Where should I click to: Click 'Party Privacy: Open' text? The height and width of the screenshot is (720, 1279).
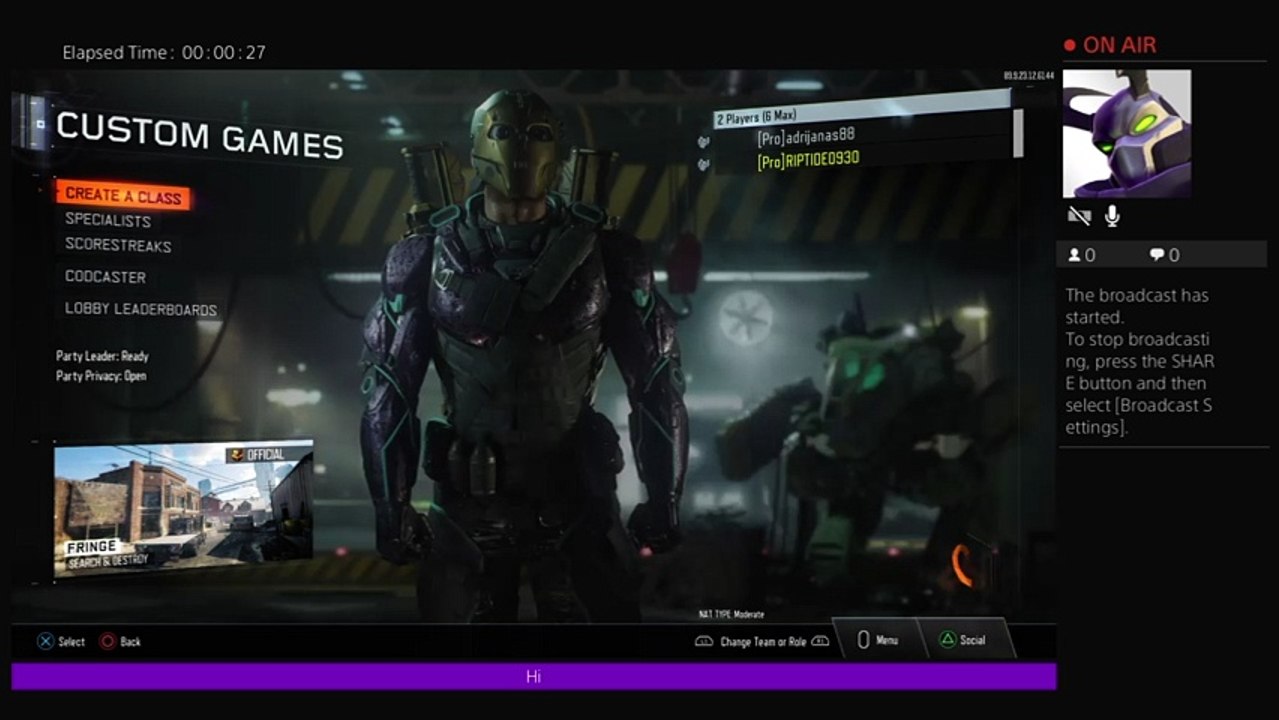click(101, 376)
